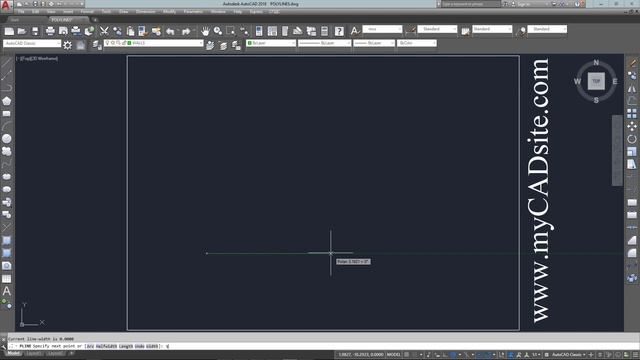Click the Plot printer icon
Viewport: 640px width, 360px height.
pos(50,31)
